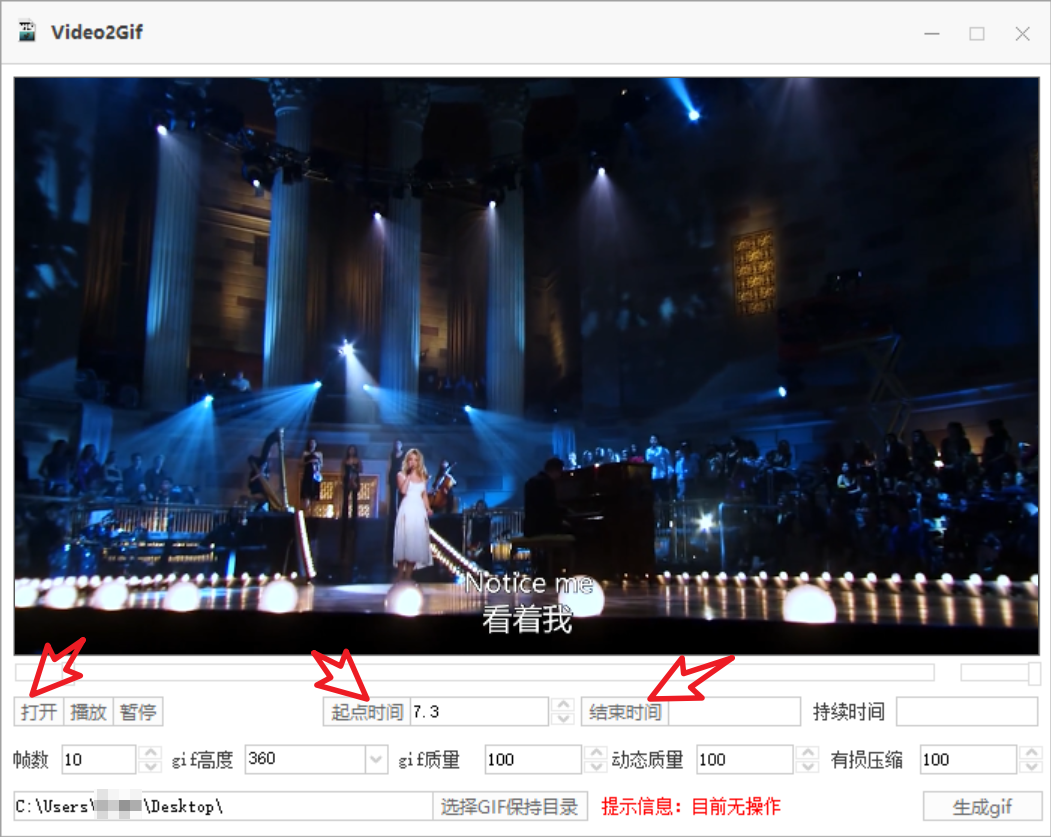Click the 起点时间 value field showing 7.3
The image size is (1051, 837).
click(x=480, y=712)
